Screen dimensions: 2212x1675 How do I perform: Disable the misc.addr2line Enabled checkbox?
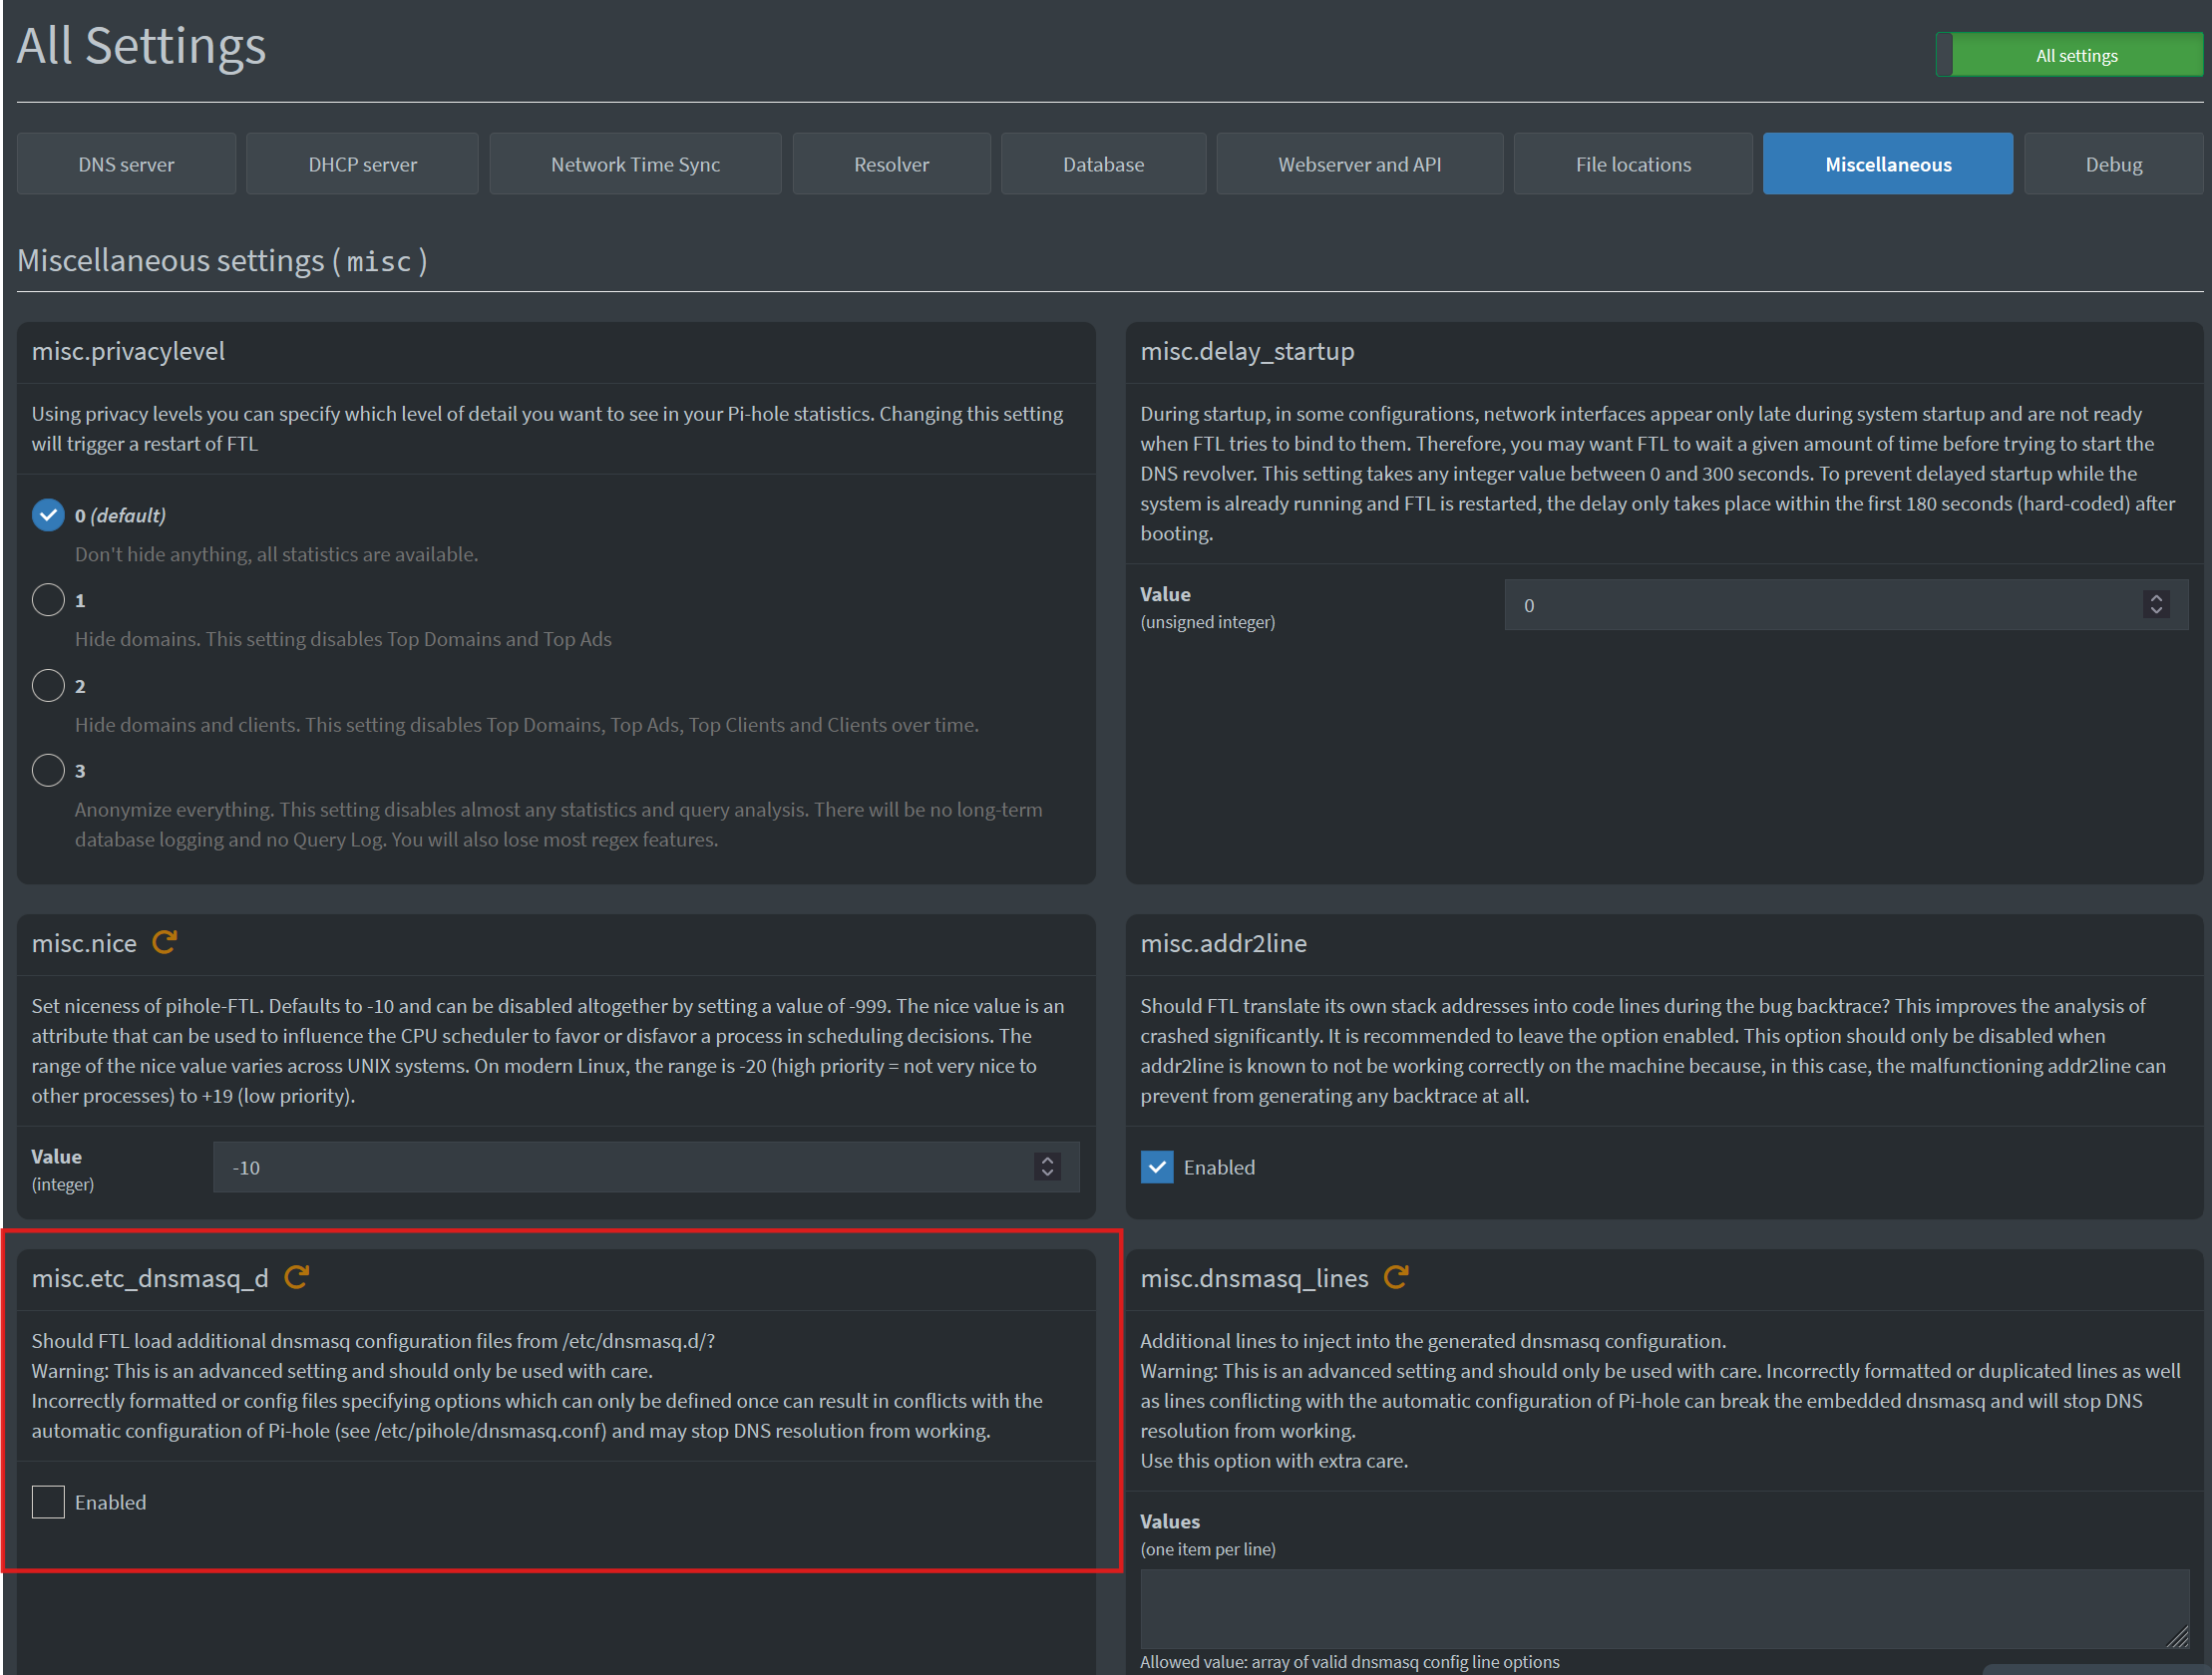coord(1156,1166)
